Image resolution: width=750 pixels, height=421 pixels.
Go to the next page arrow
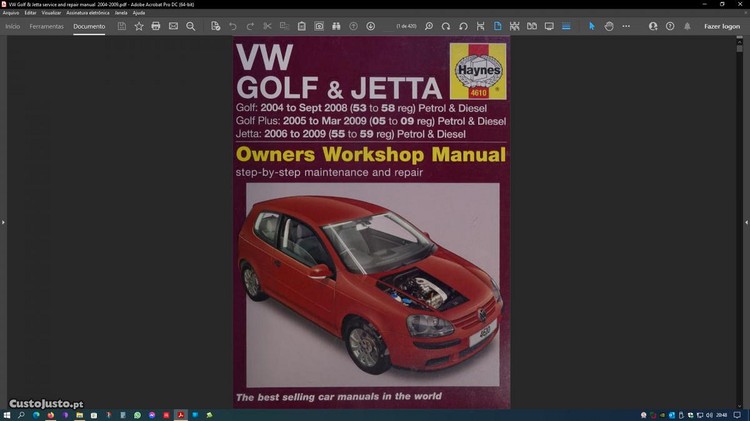[371, 26]
